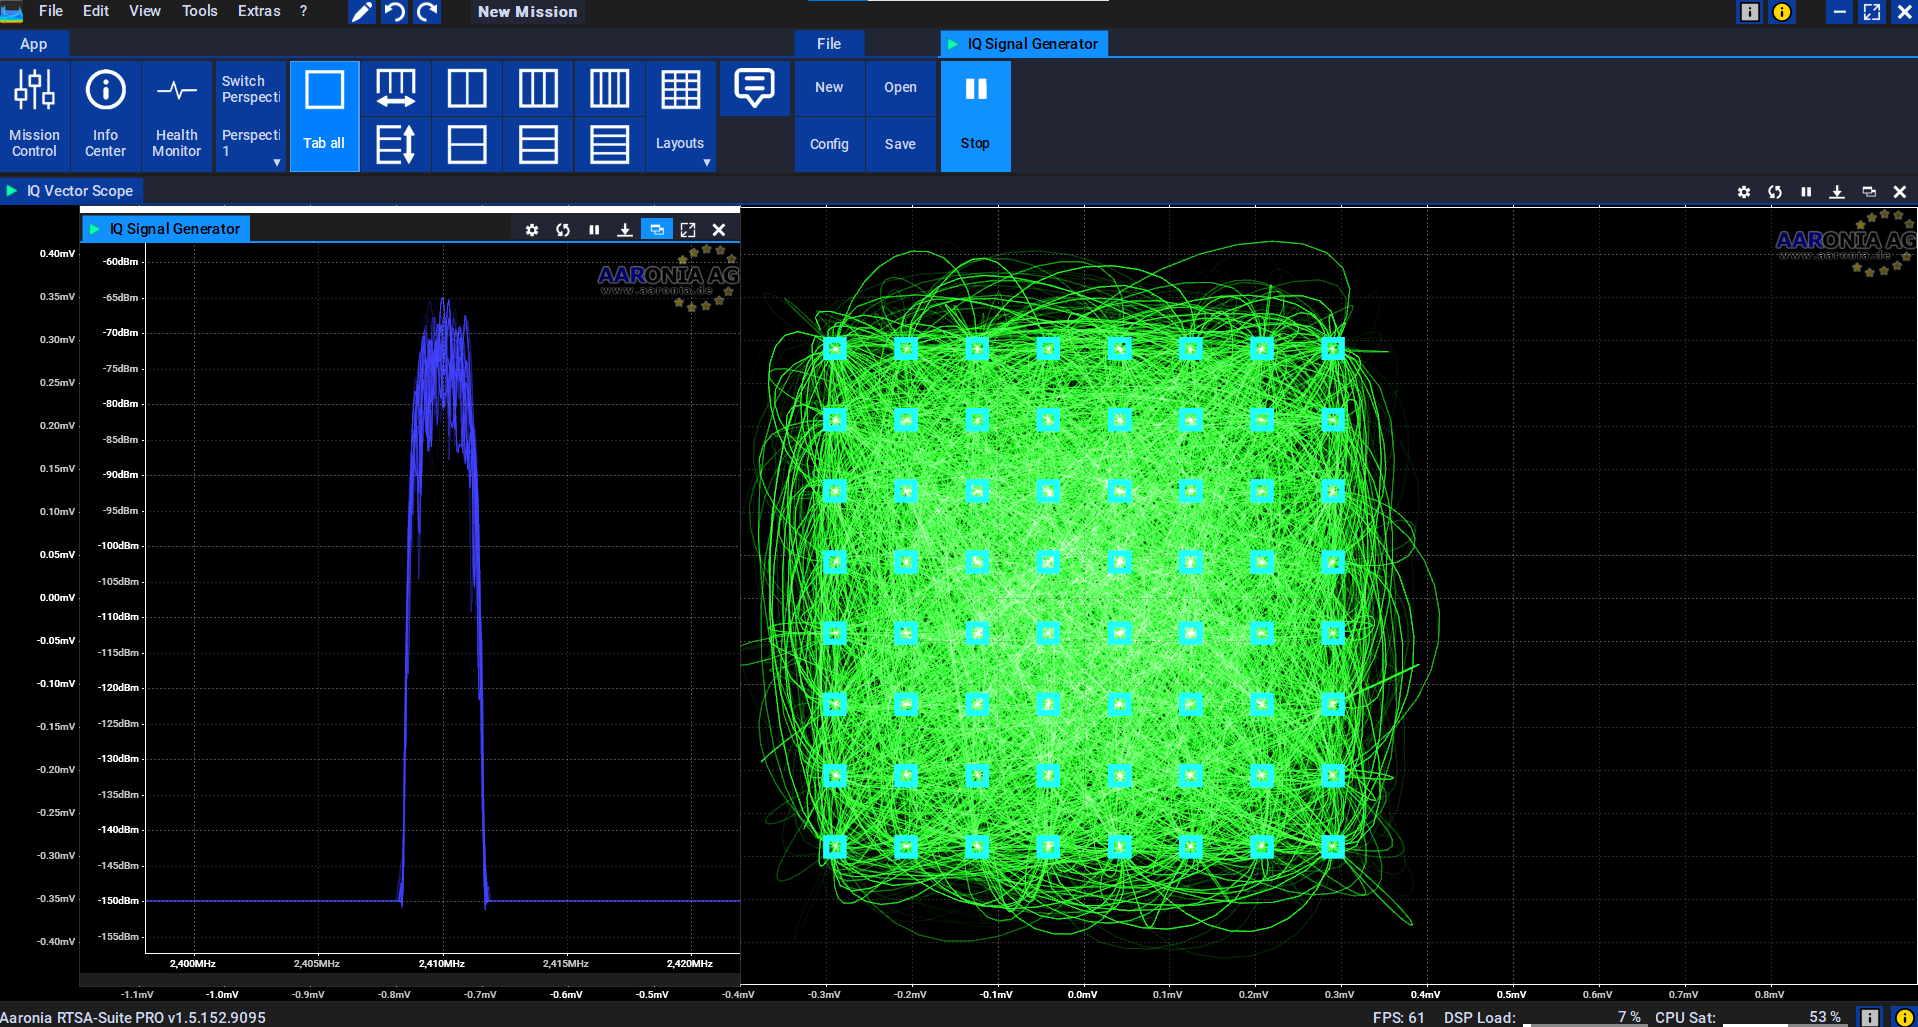Viewport: 1918px width, 1027px height.
Task: Pause the IQ Vector Scope display
Action: pos(1806,192)
